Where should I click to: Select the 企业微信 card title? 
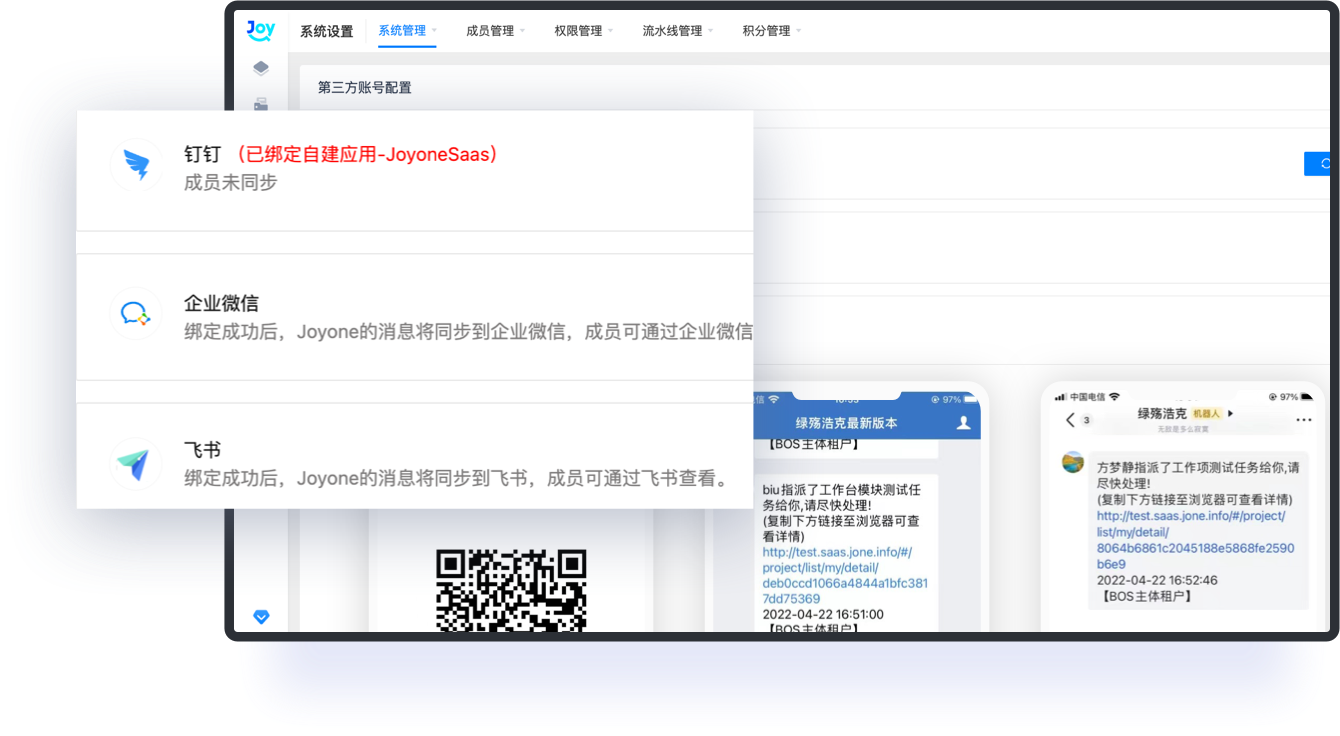pos(221,303)
